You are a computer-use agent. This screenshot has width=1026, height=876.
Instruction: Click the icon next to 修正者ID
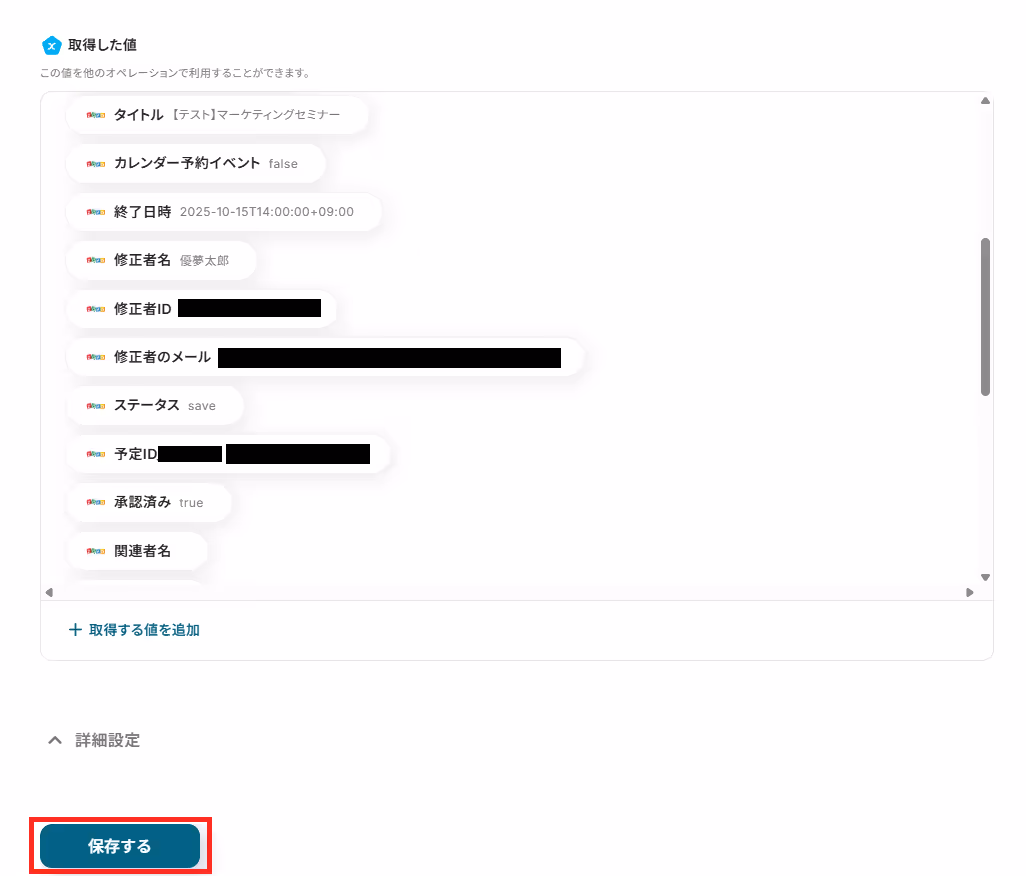coord(96,309)
